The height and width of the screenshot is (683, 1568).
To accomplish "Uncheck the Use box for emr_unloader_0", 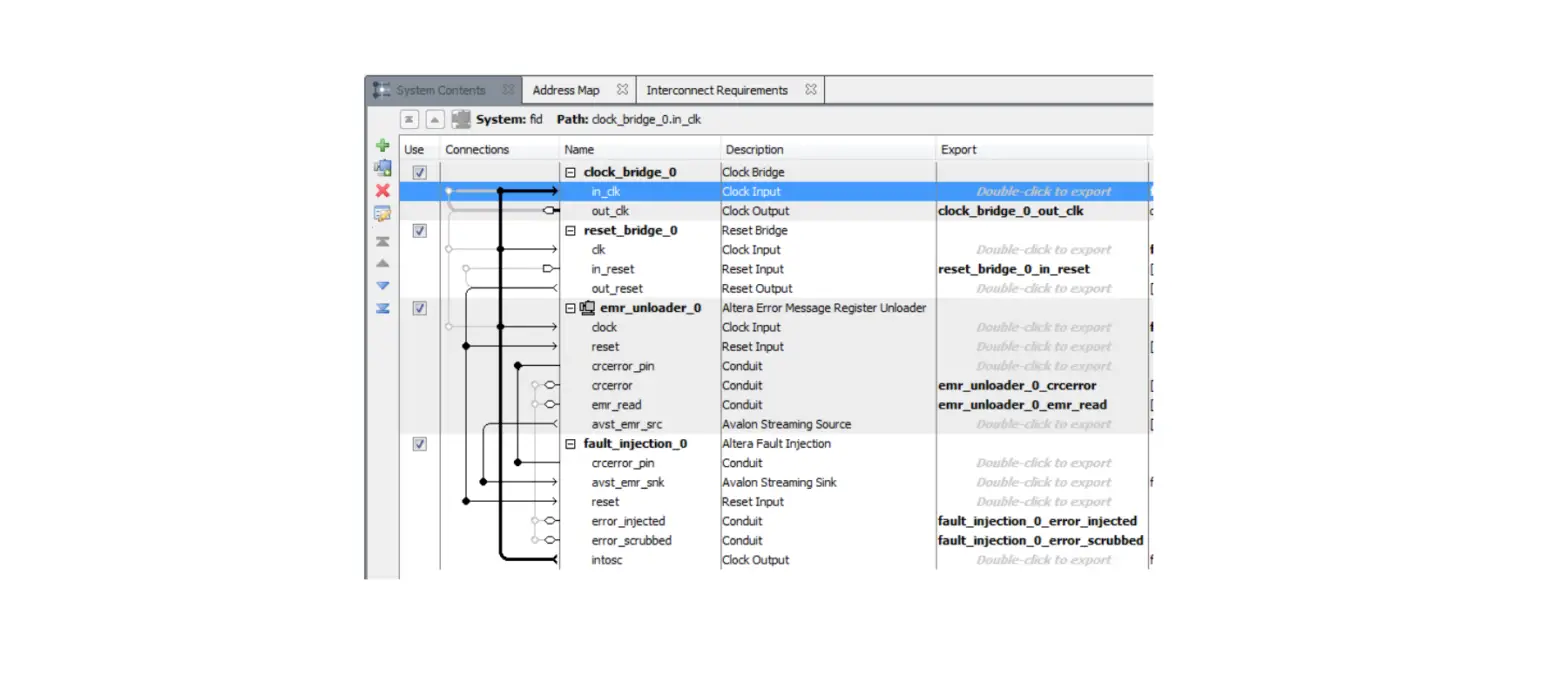I will (x=420, y=308).
